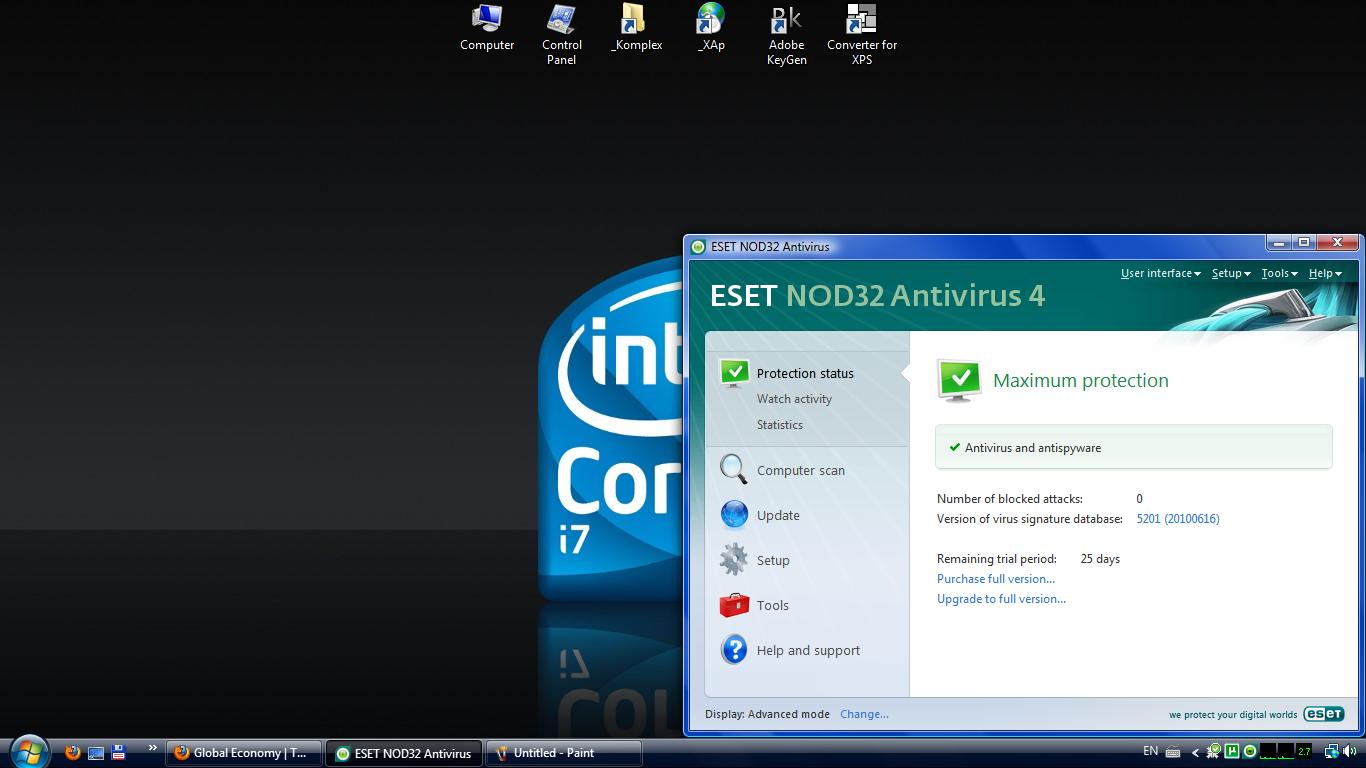1366x768 pixels.
Task: Click the 'Maximum protection' heading
Action: coord(1080,380)
